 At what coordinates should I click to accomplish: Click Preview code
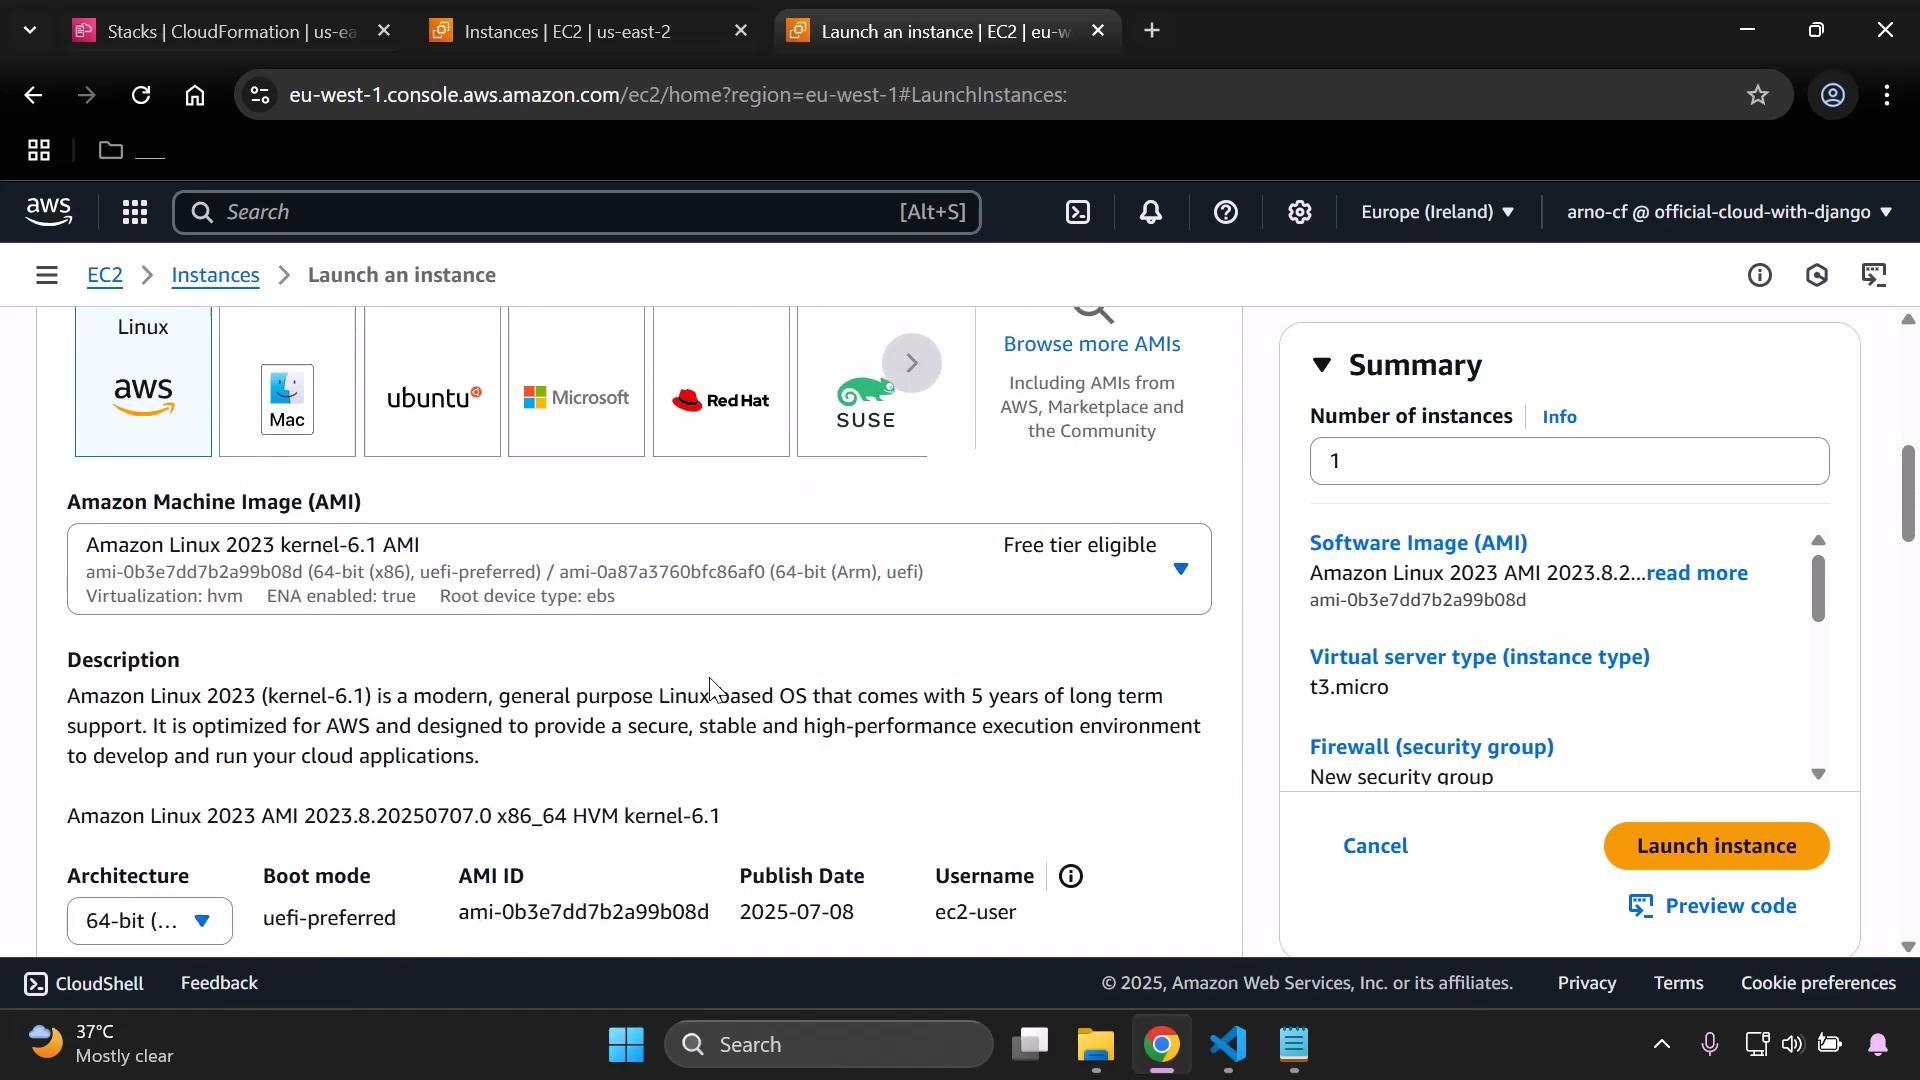coord(1714,906)
